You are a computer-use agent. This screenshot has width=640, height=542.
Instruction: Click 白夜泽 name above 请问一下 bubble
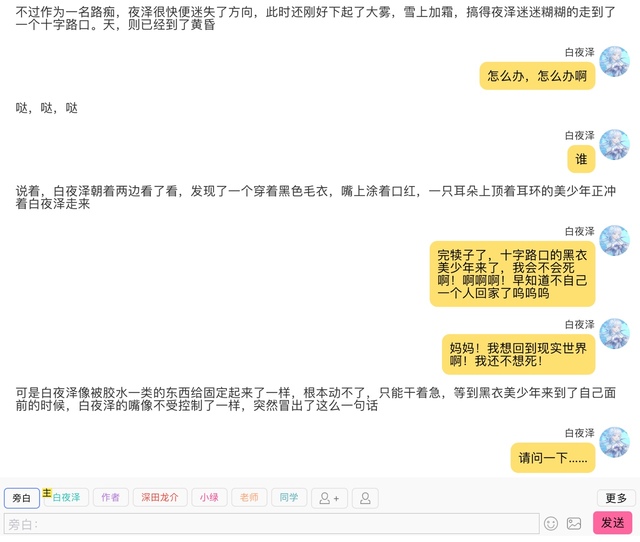coord(580,433)
